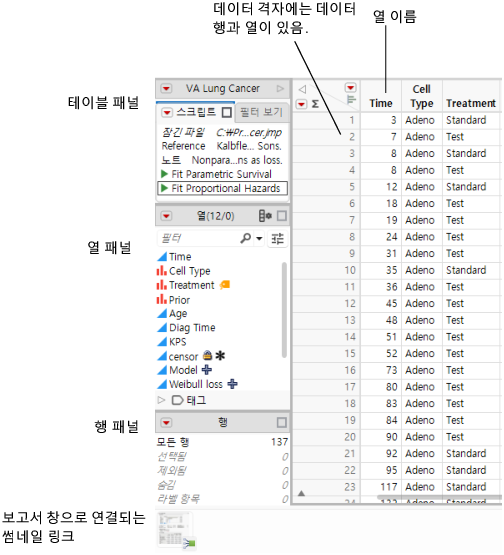This screenshot has width=504, height=555.
Task: Select row number 10 in the data grid
Action: 326,270
